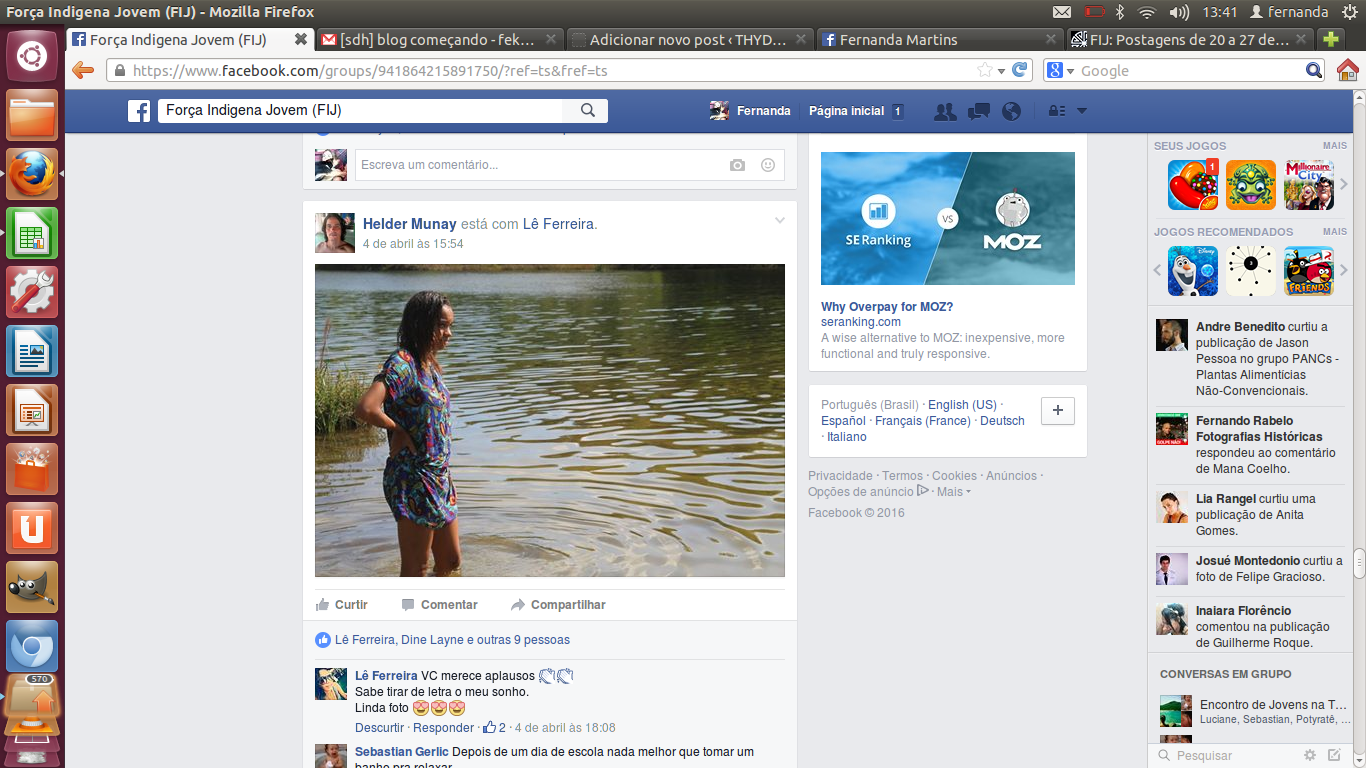Open post options arrow on Helder Munay post
Image resolution: width=1366 pixels, height=768 pixels.
point(780,220)
